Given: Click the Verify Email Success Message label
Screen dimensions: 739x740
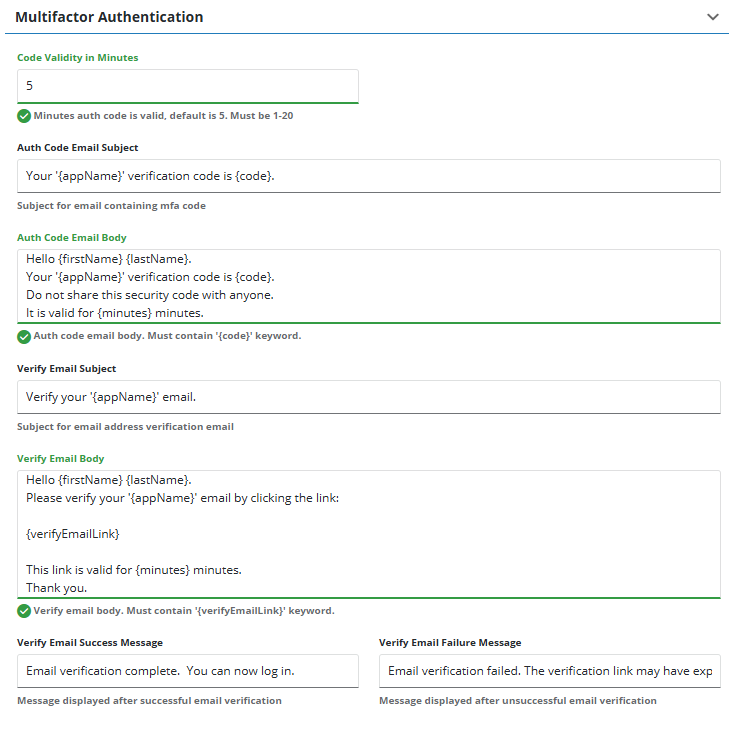Looking at the screenshot, I should [90, 643].
